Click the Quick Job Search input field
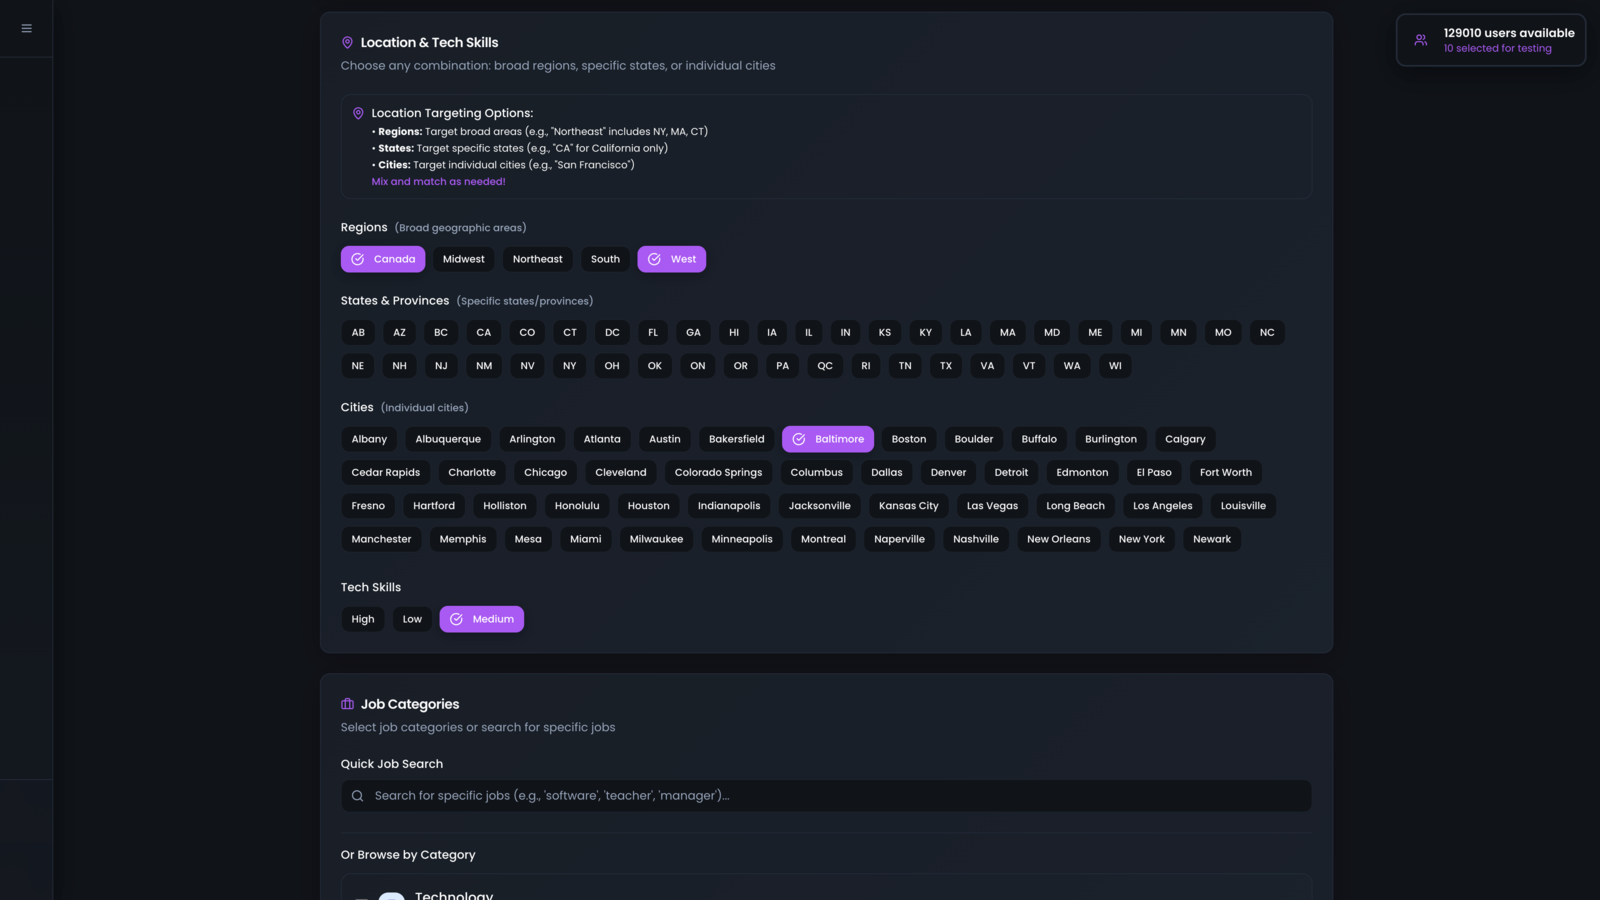1600x900 pixels. (x=826, y=796)
